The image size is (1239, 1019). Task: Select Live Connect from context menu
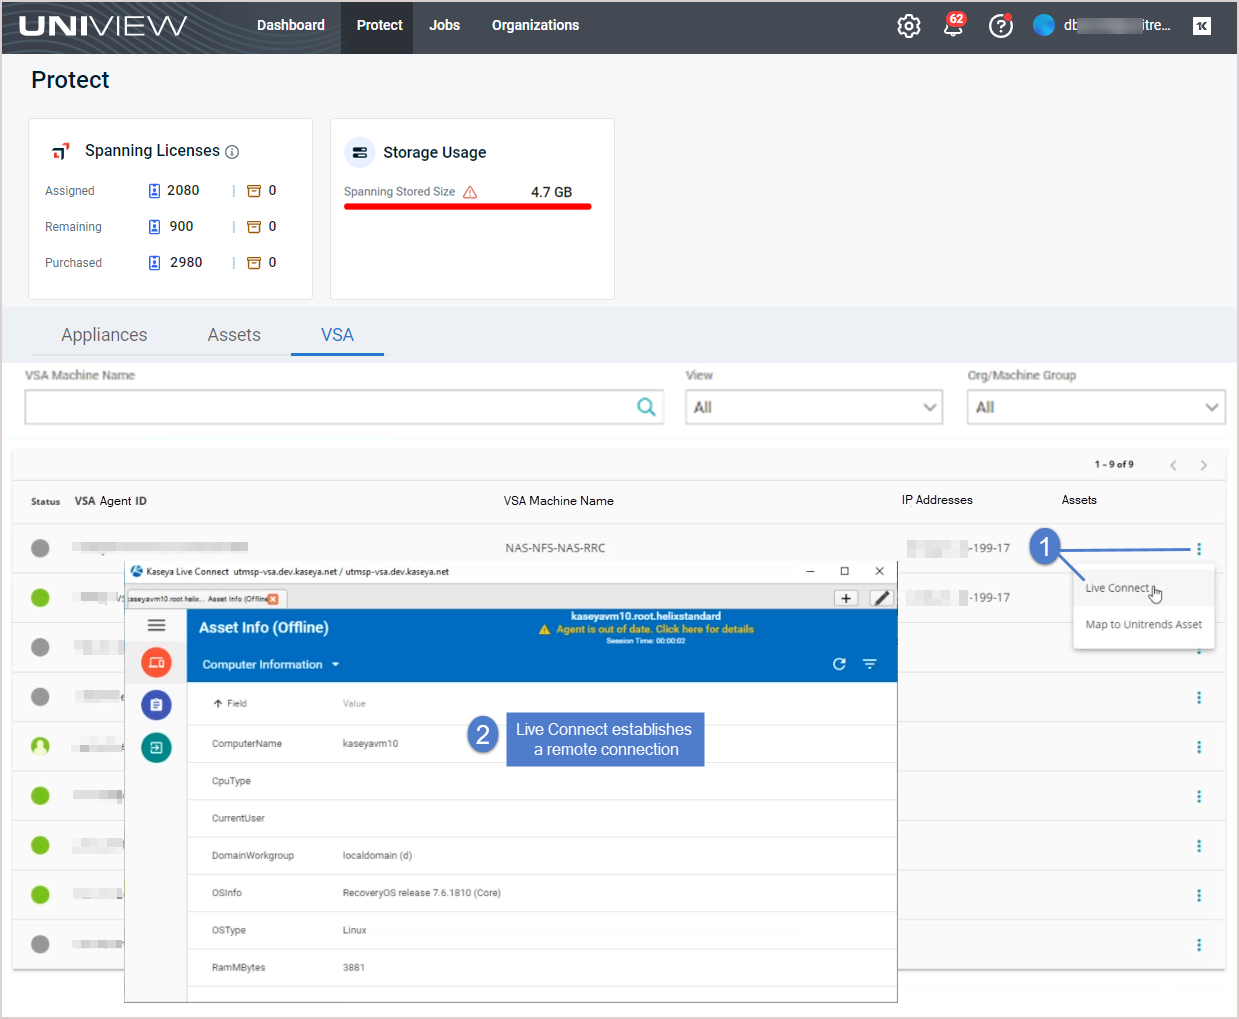coord(1117,588)
